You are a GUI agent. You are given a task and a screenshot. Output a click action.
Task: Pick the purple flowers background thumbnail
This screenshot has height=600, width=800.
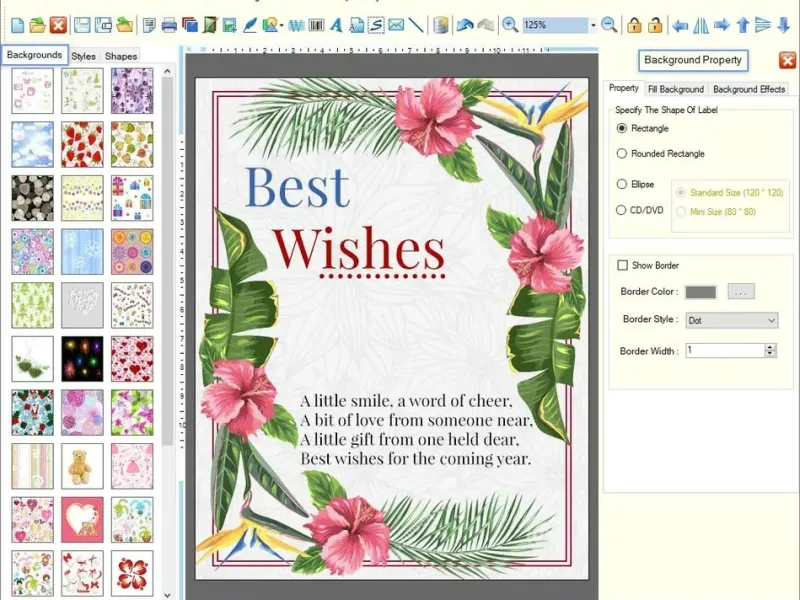(x=132, y=91)
